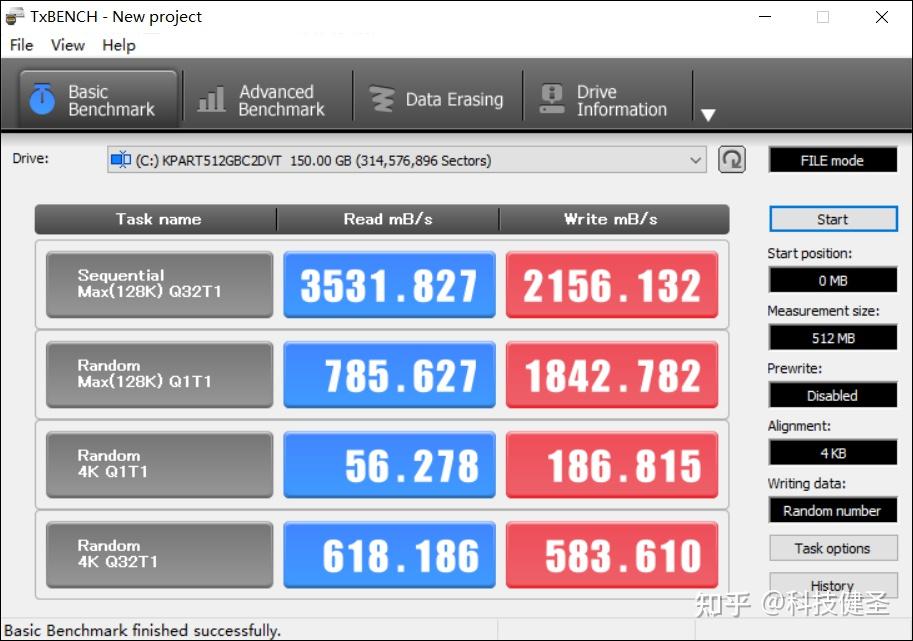
Task: Open Task options
Action: pos(833,548)
